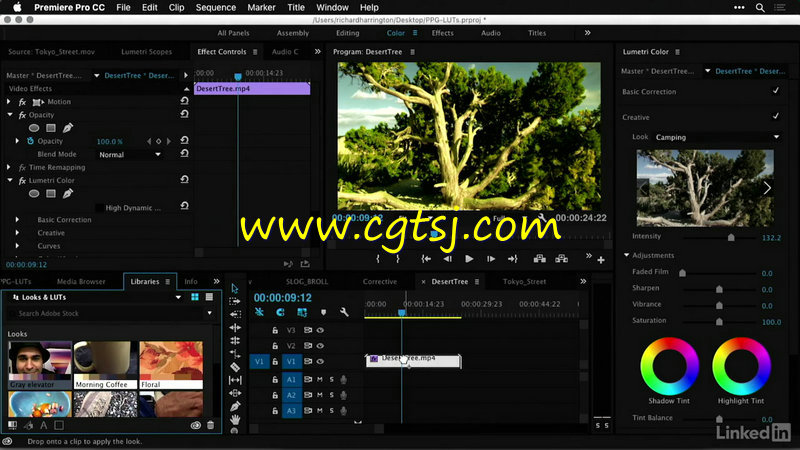
Task: Toggle V1 track output eye
Action: [x=320, y=361]
